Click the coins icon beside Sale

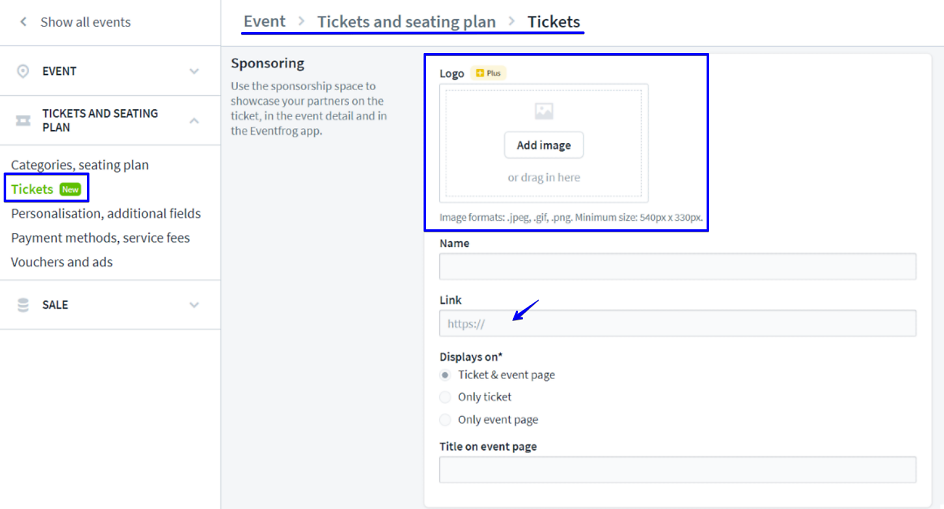pyautogui.click(x=23, y=305)
